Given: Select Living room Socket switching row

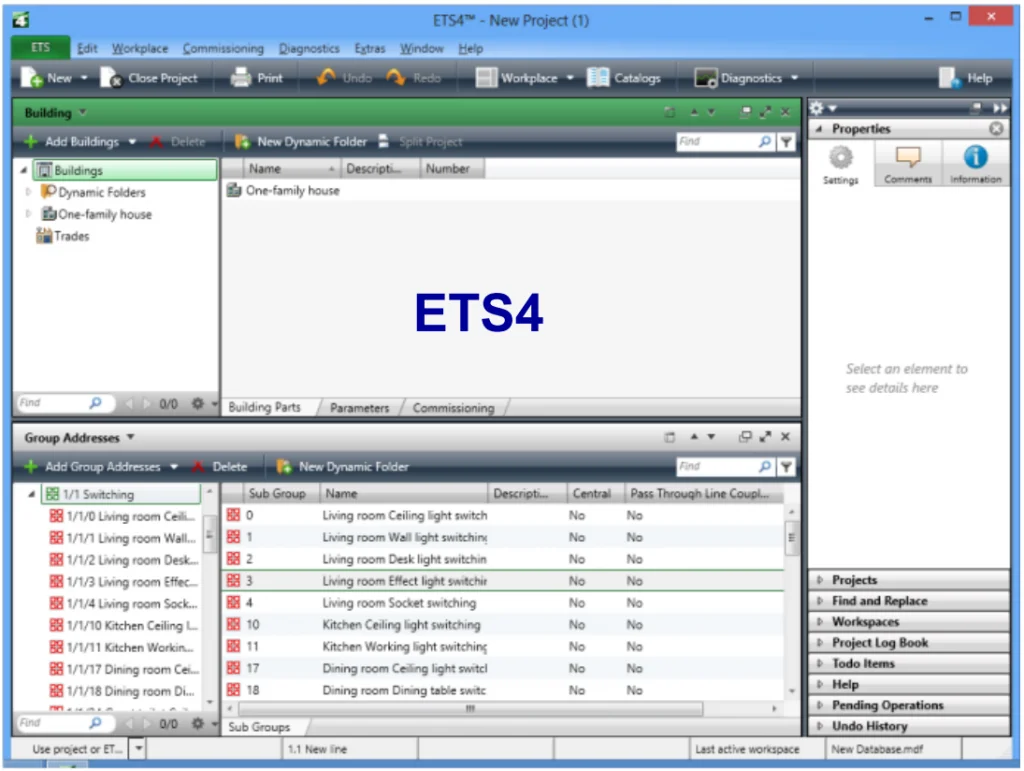Looking at the screenshot, I should click(x=504, y=603).
